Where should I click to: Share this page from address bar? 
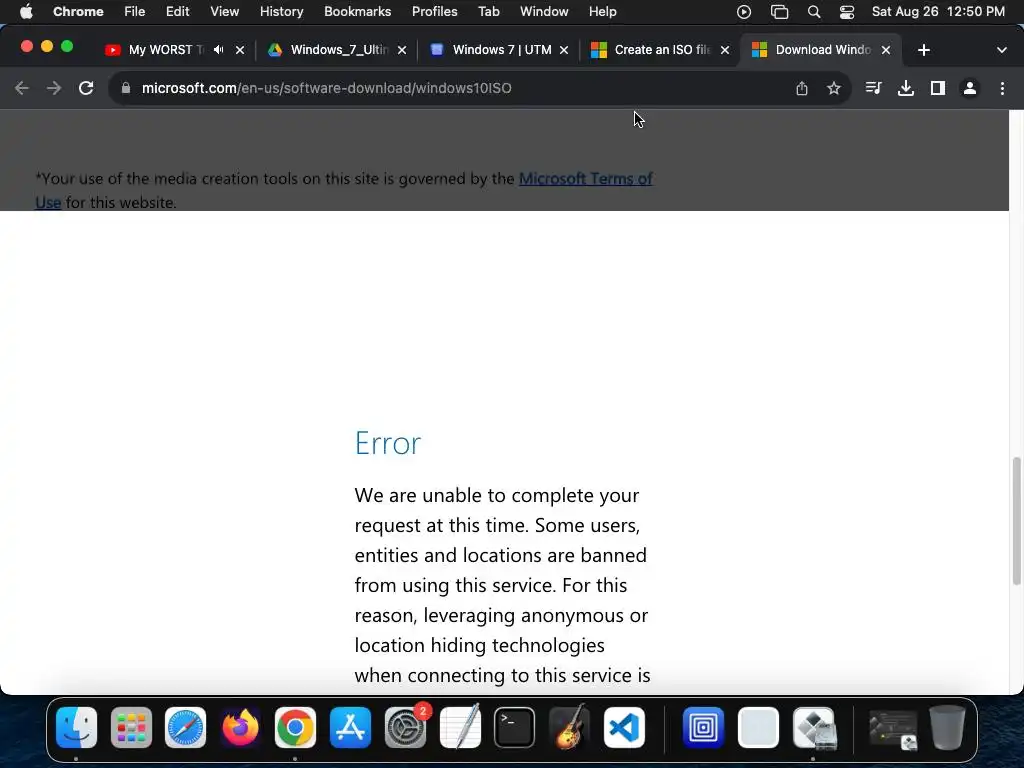pos(802,88)
